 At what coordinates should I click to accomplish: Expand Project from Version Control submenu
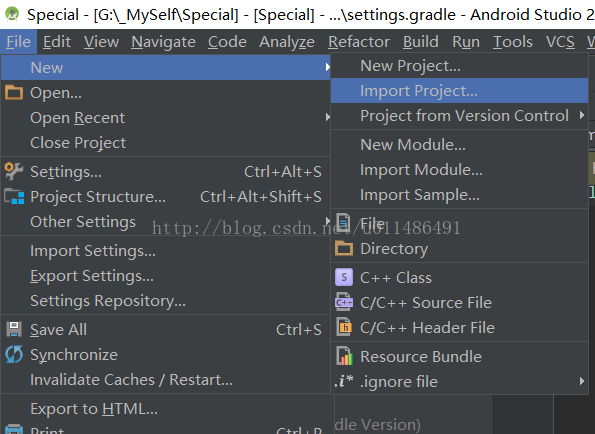(582, 115)
